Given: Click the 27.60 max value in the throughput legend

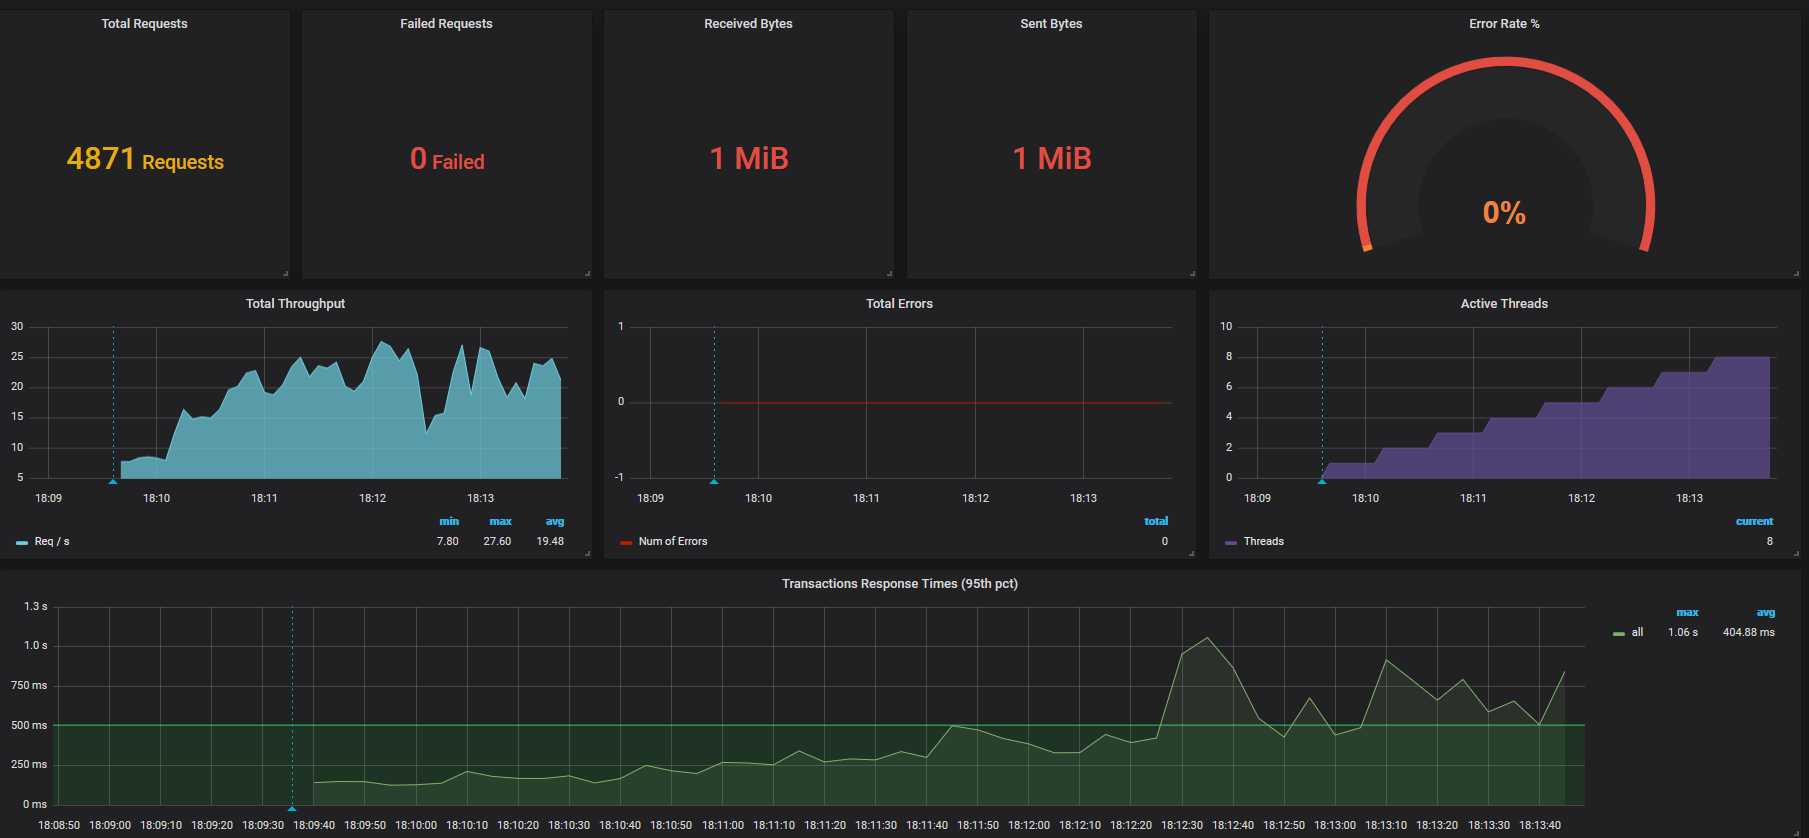Looking at the screenshot, I should pos(497,542).
